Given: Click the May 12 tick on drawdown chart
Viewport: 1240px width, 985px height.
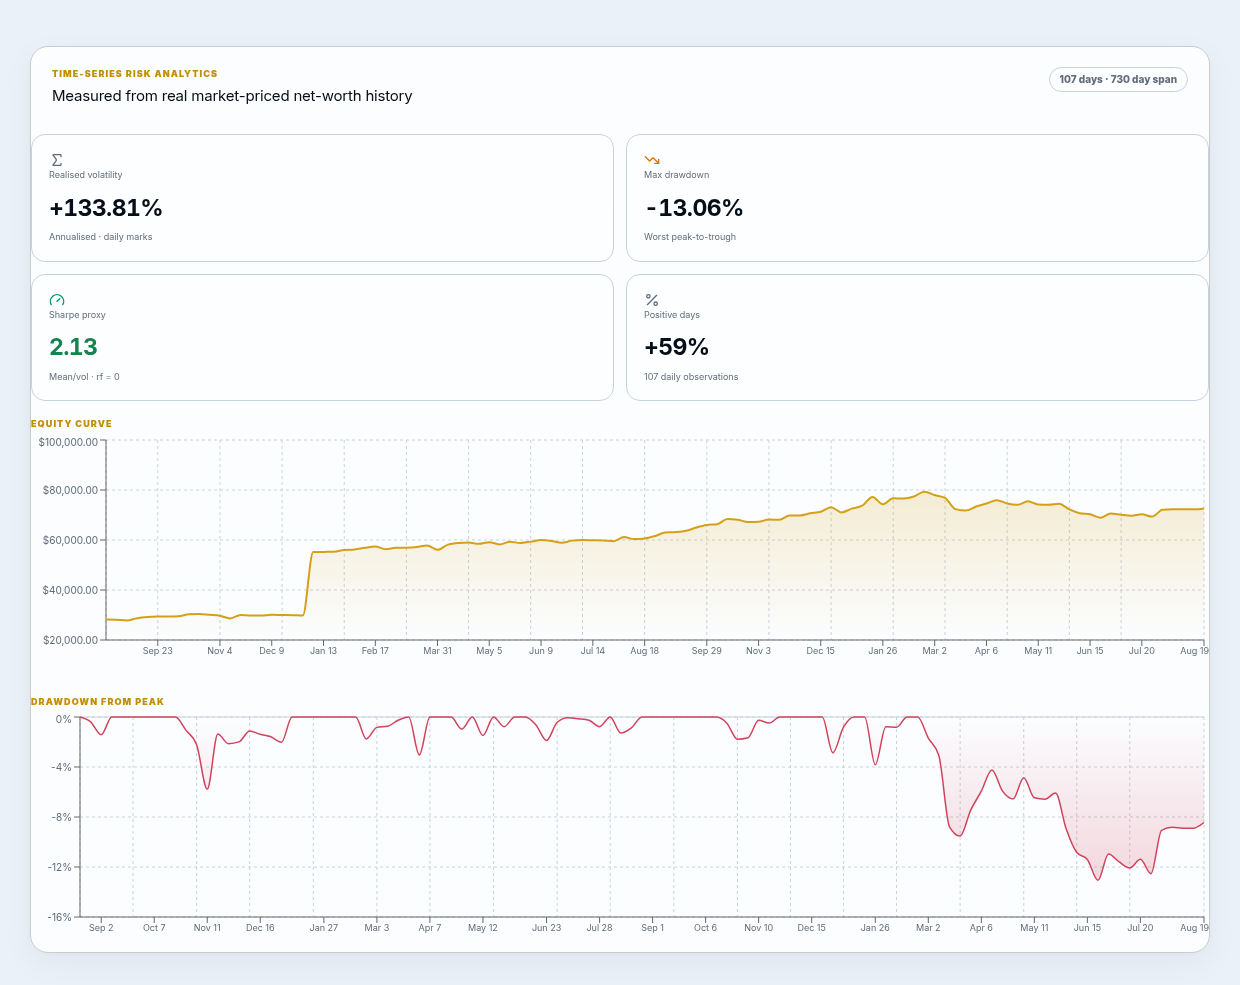Looking at the screenshot, I should (x=483, y=928).
